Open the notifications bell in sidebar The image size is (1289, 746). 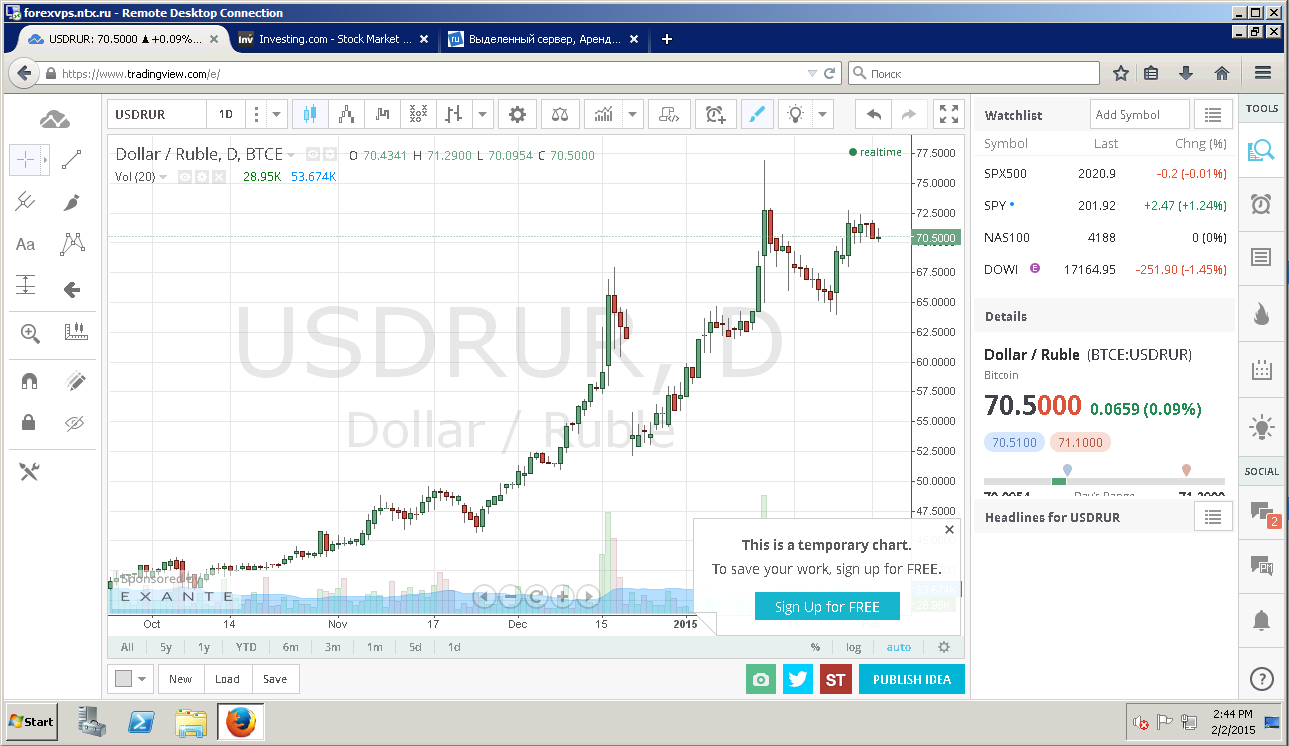pos(1262,620)
